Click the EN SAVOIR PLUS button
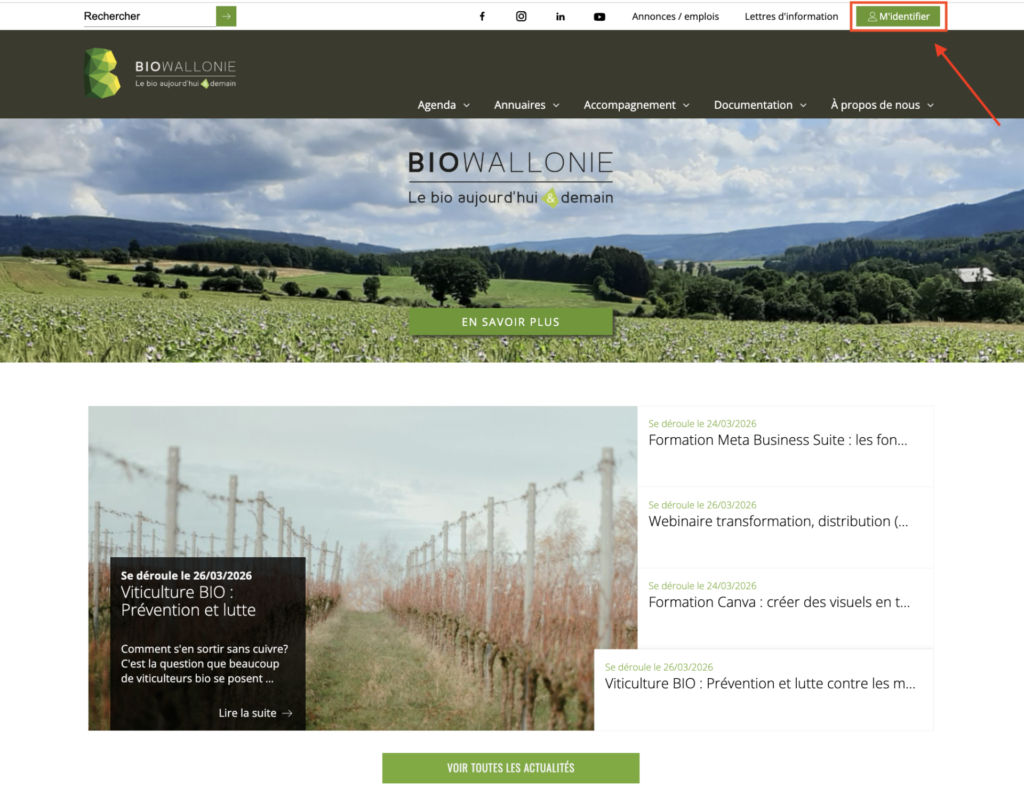1024x787 pixels. pos(510,321)
